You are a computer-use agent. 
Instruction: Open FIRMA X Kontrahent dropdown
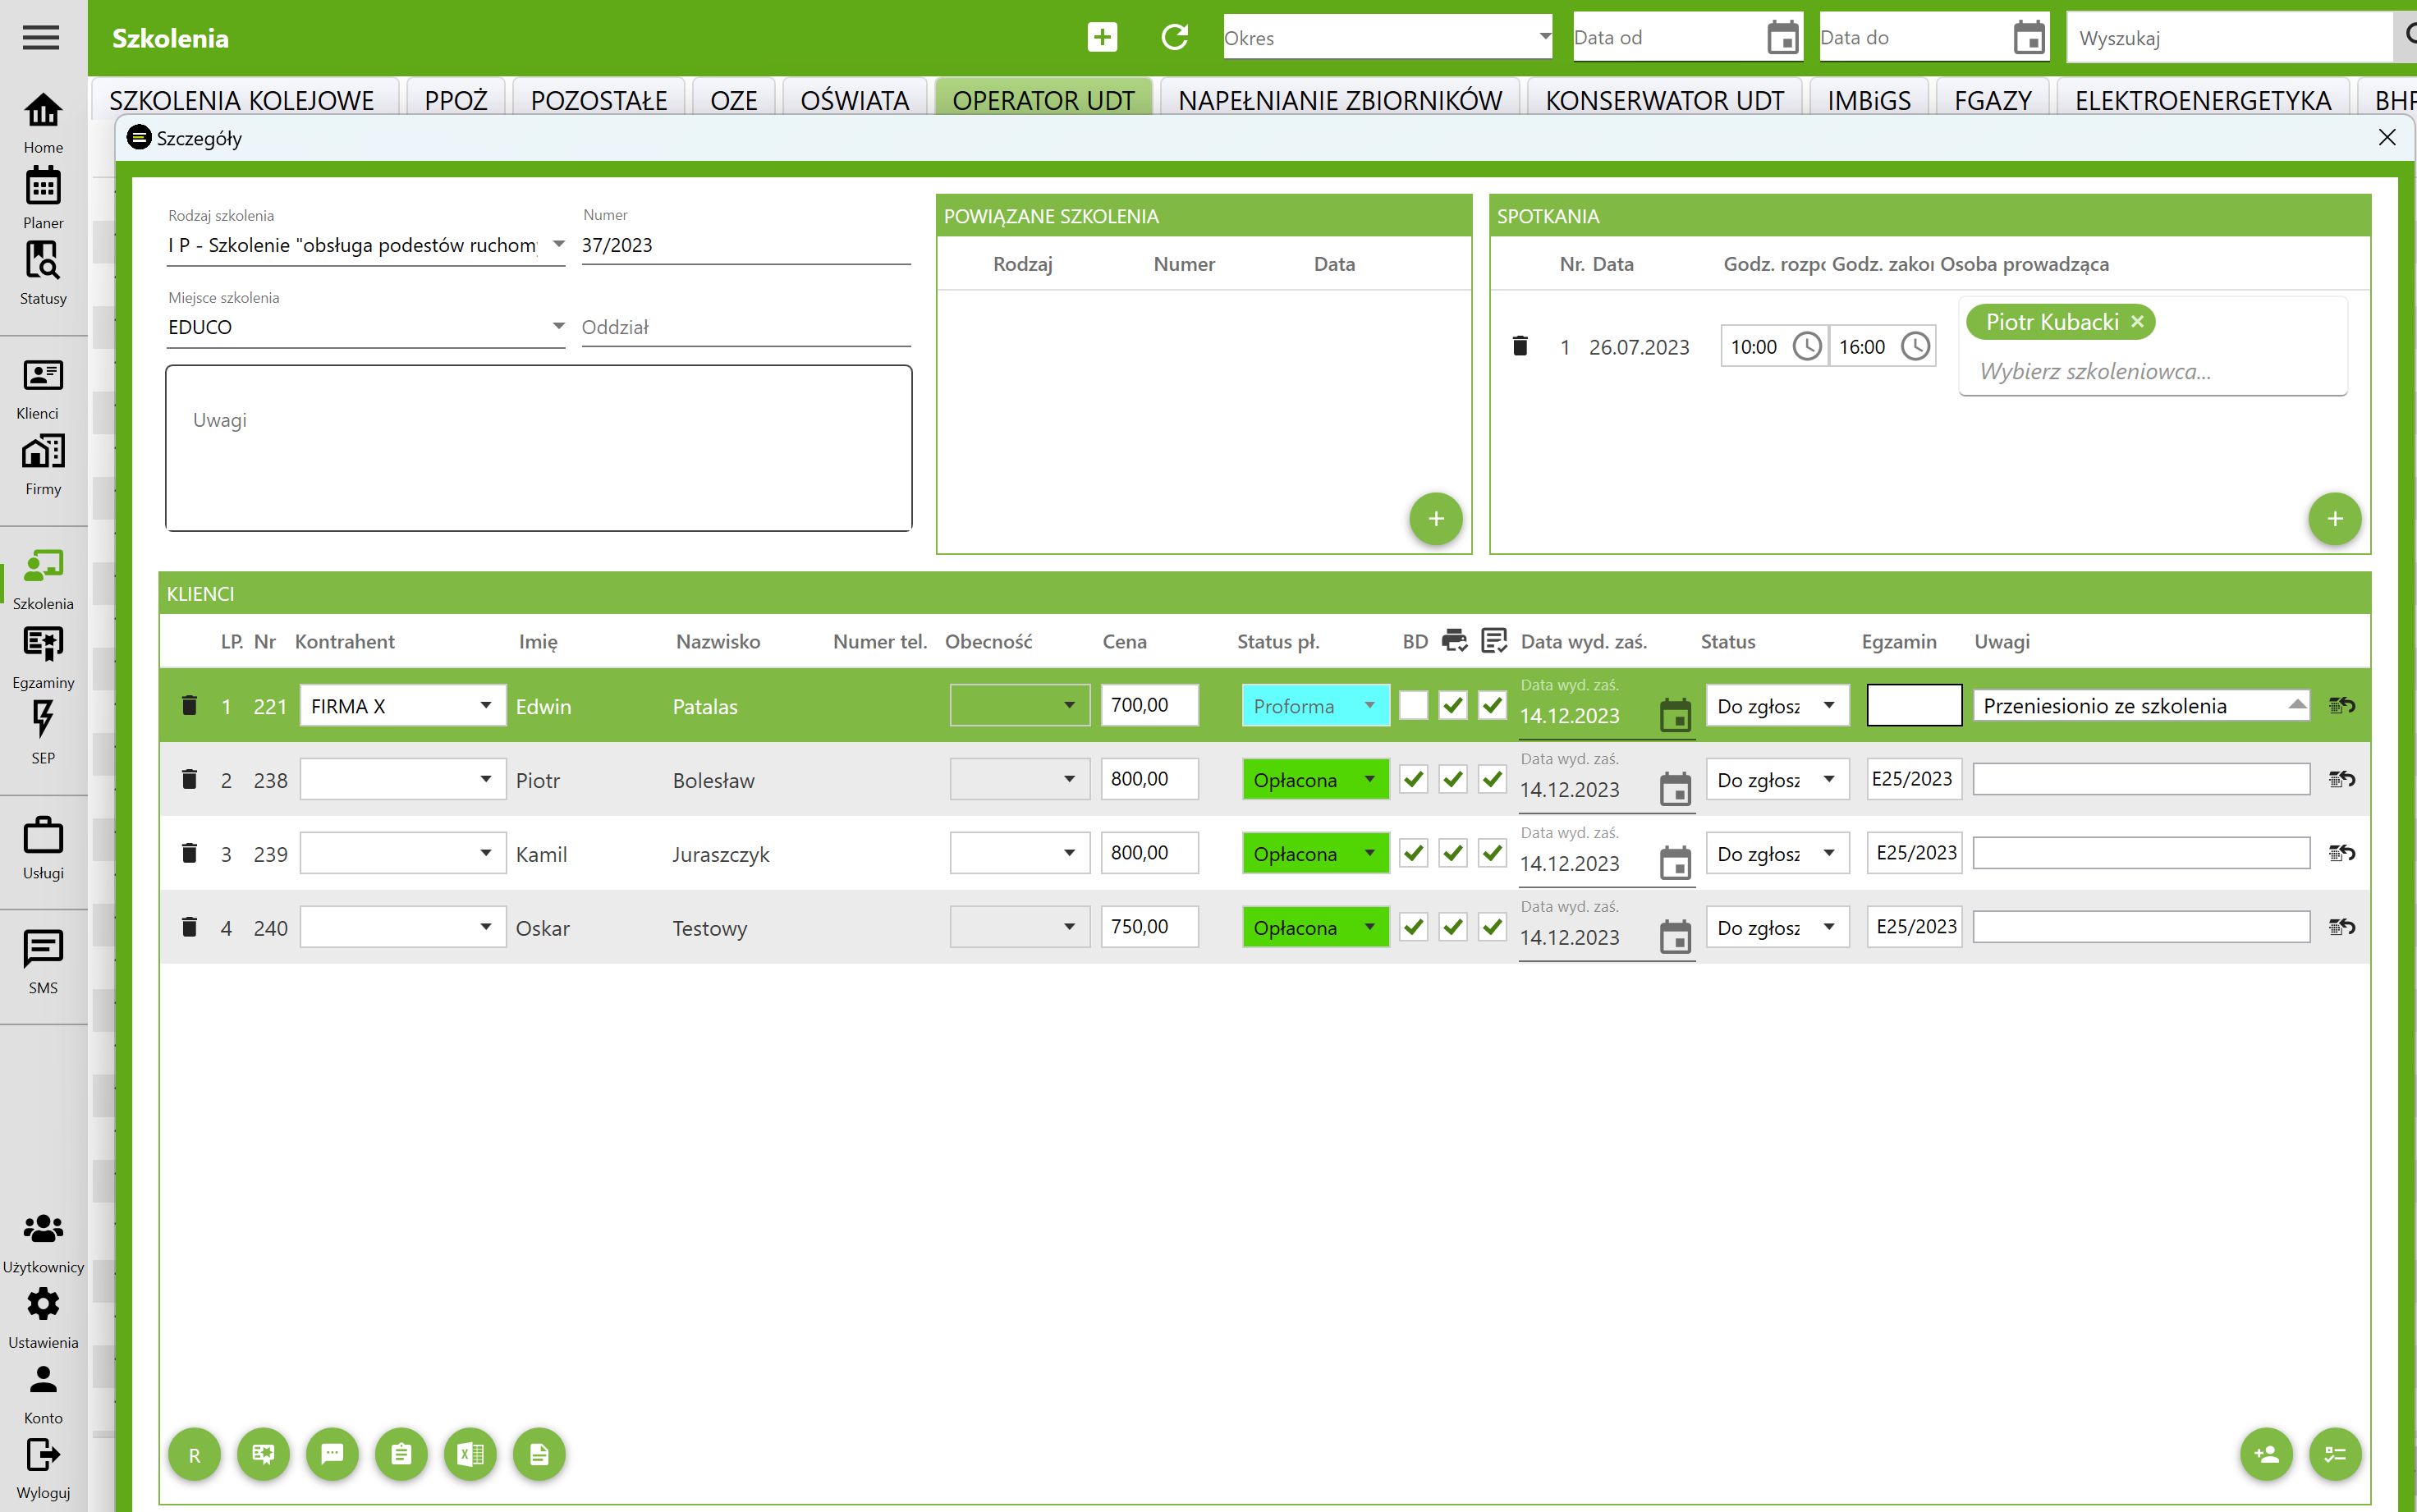(x=403, y=705)
